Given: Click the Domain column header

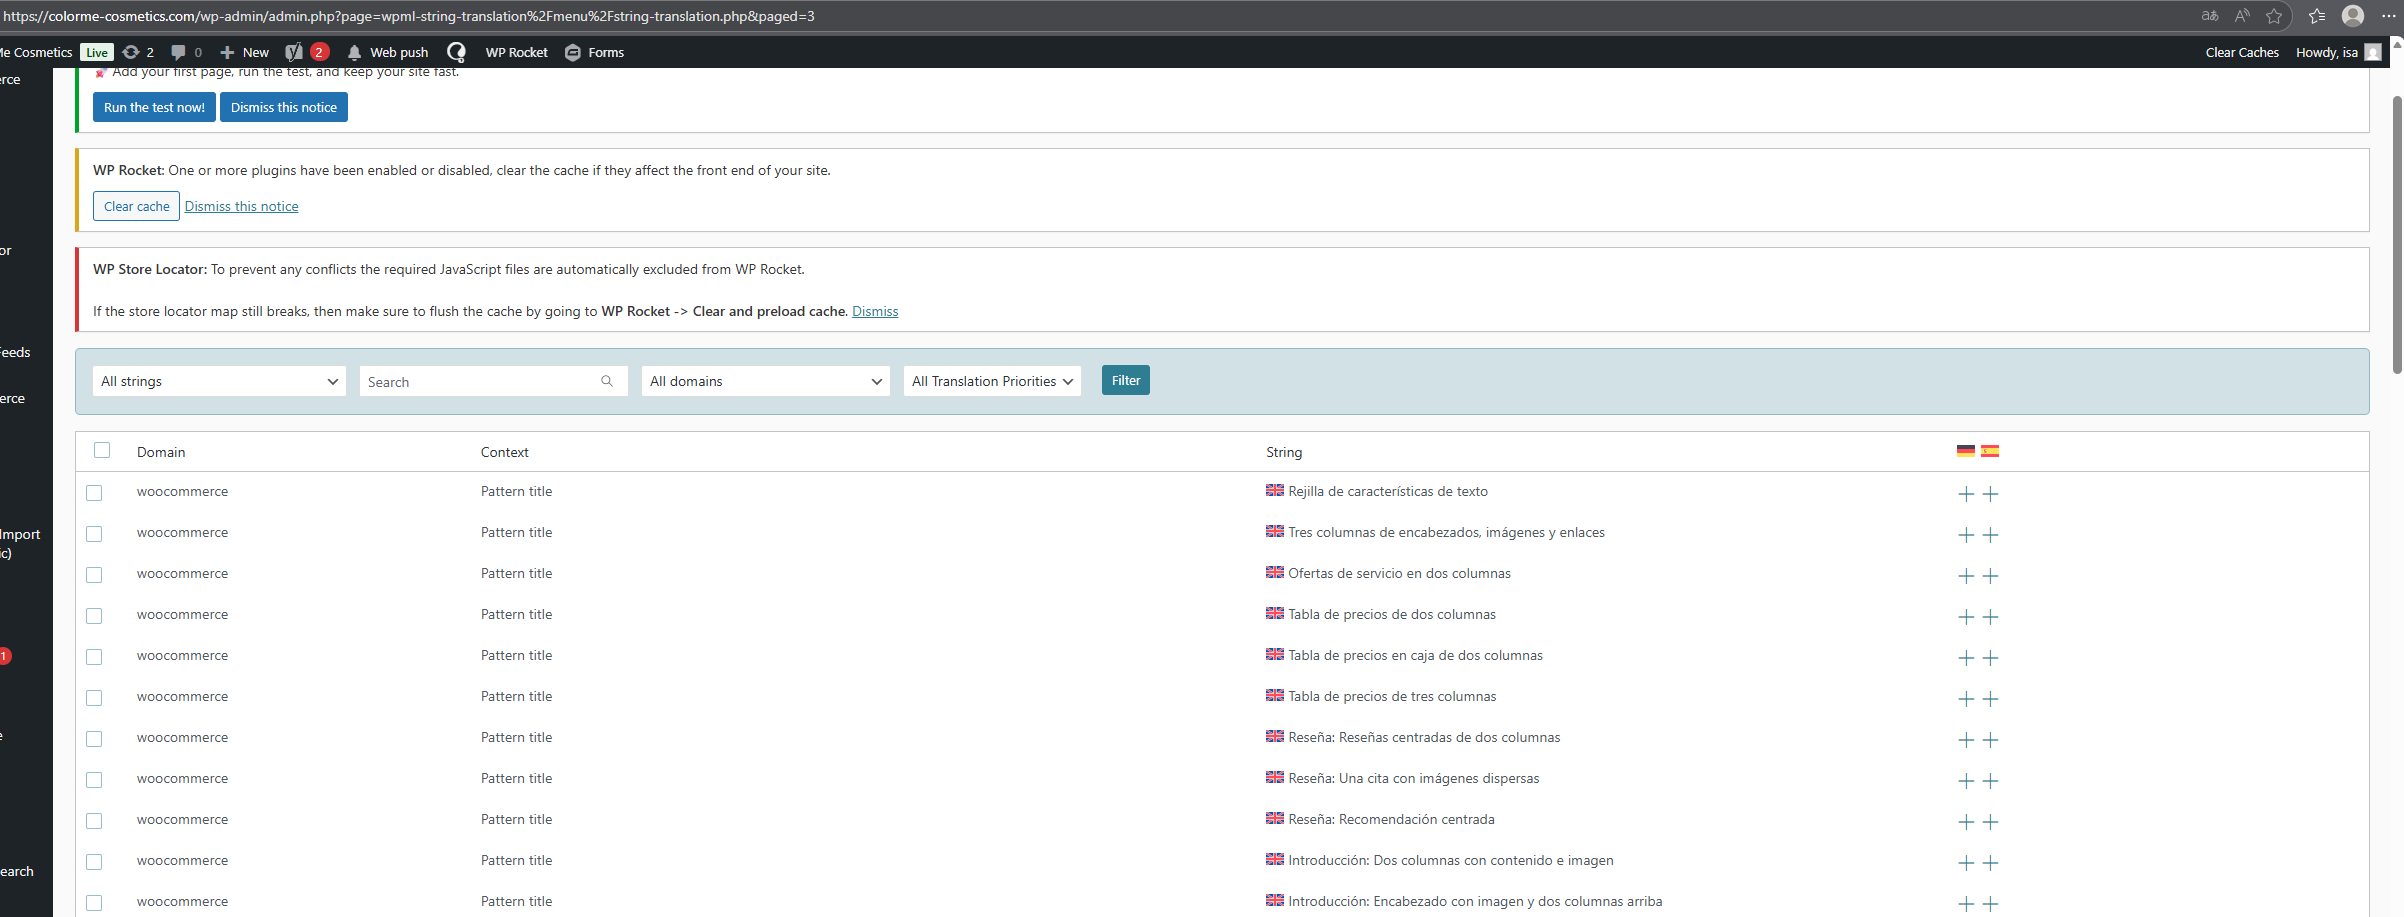Looking at the screenshot, I should (x=161, y=452).
